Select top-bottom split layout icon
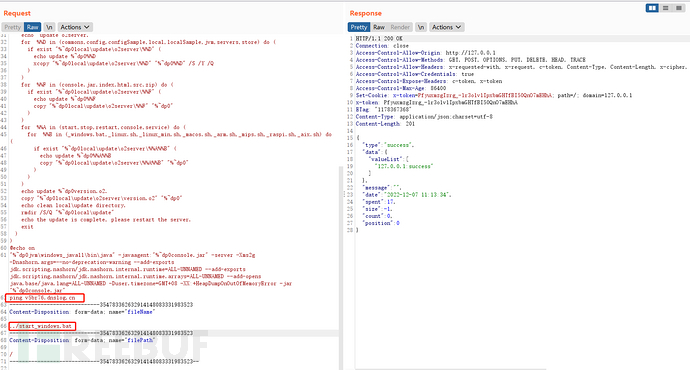This screenshot has width=690, height=370. 666,8
